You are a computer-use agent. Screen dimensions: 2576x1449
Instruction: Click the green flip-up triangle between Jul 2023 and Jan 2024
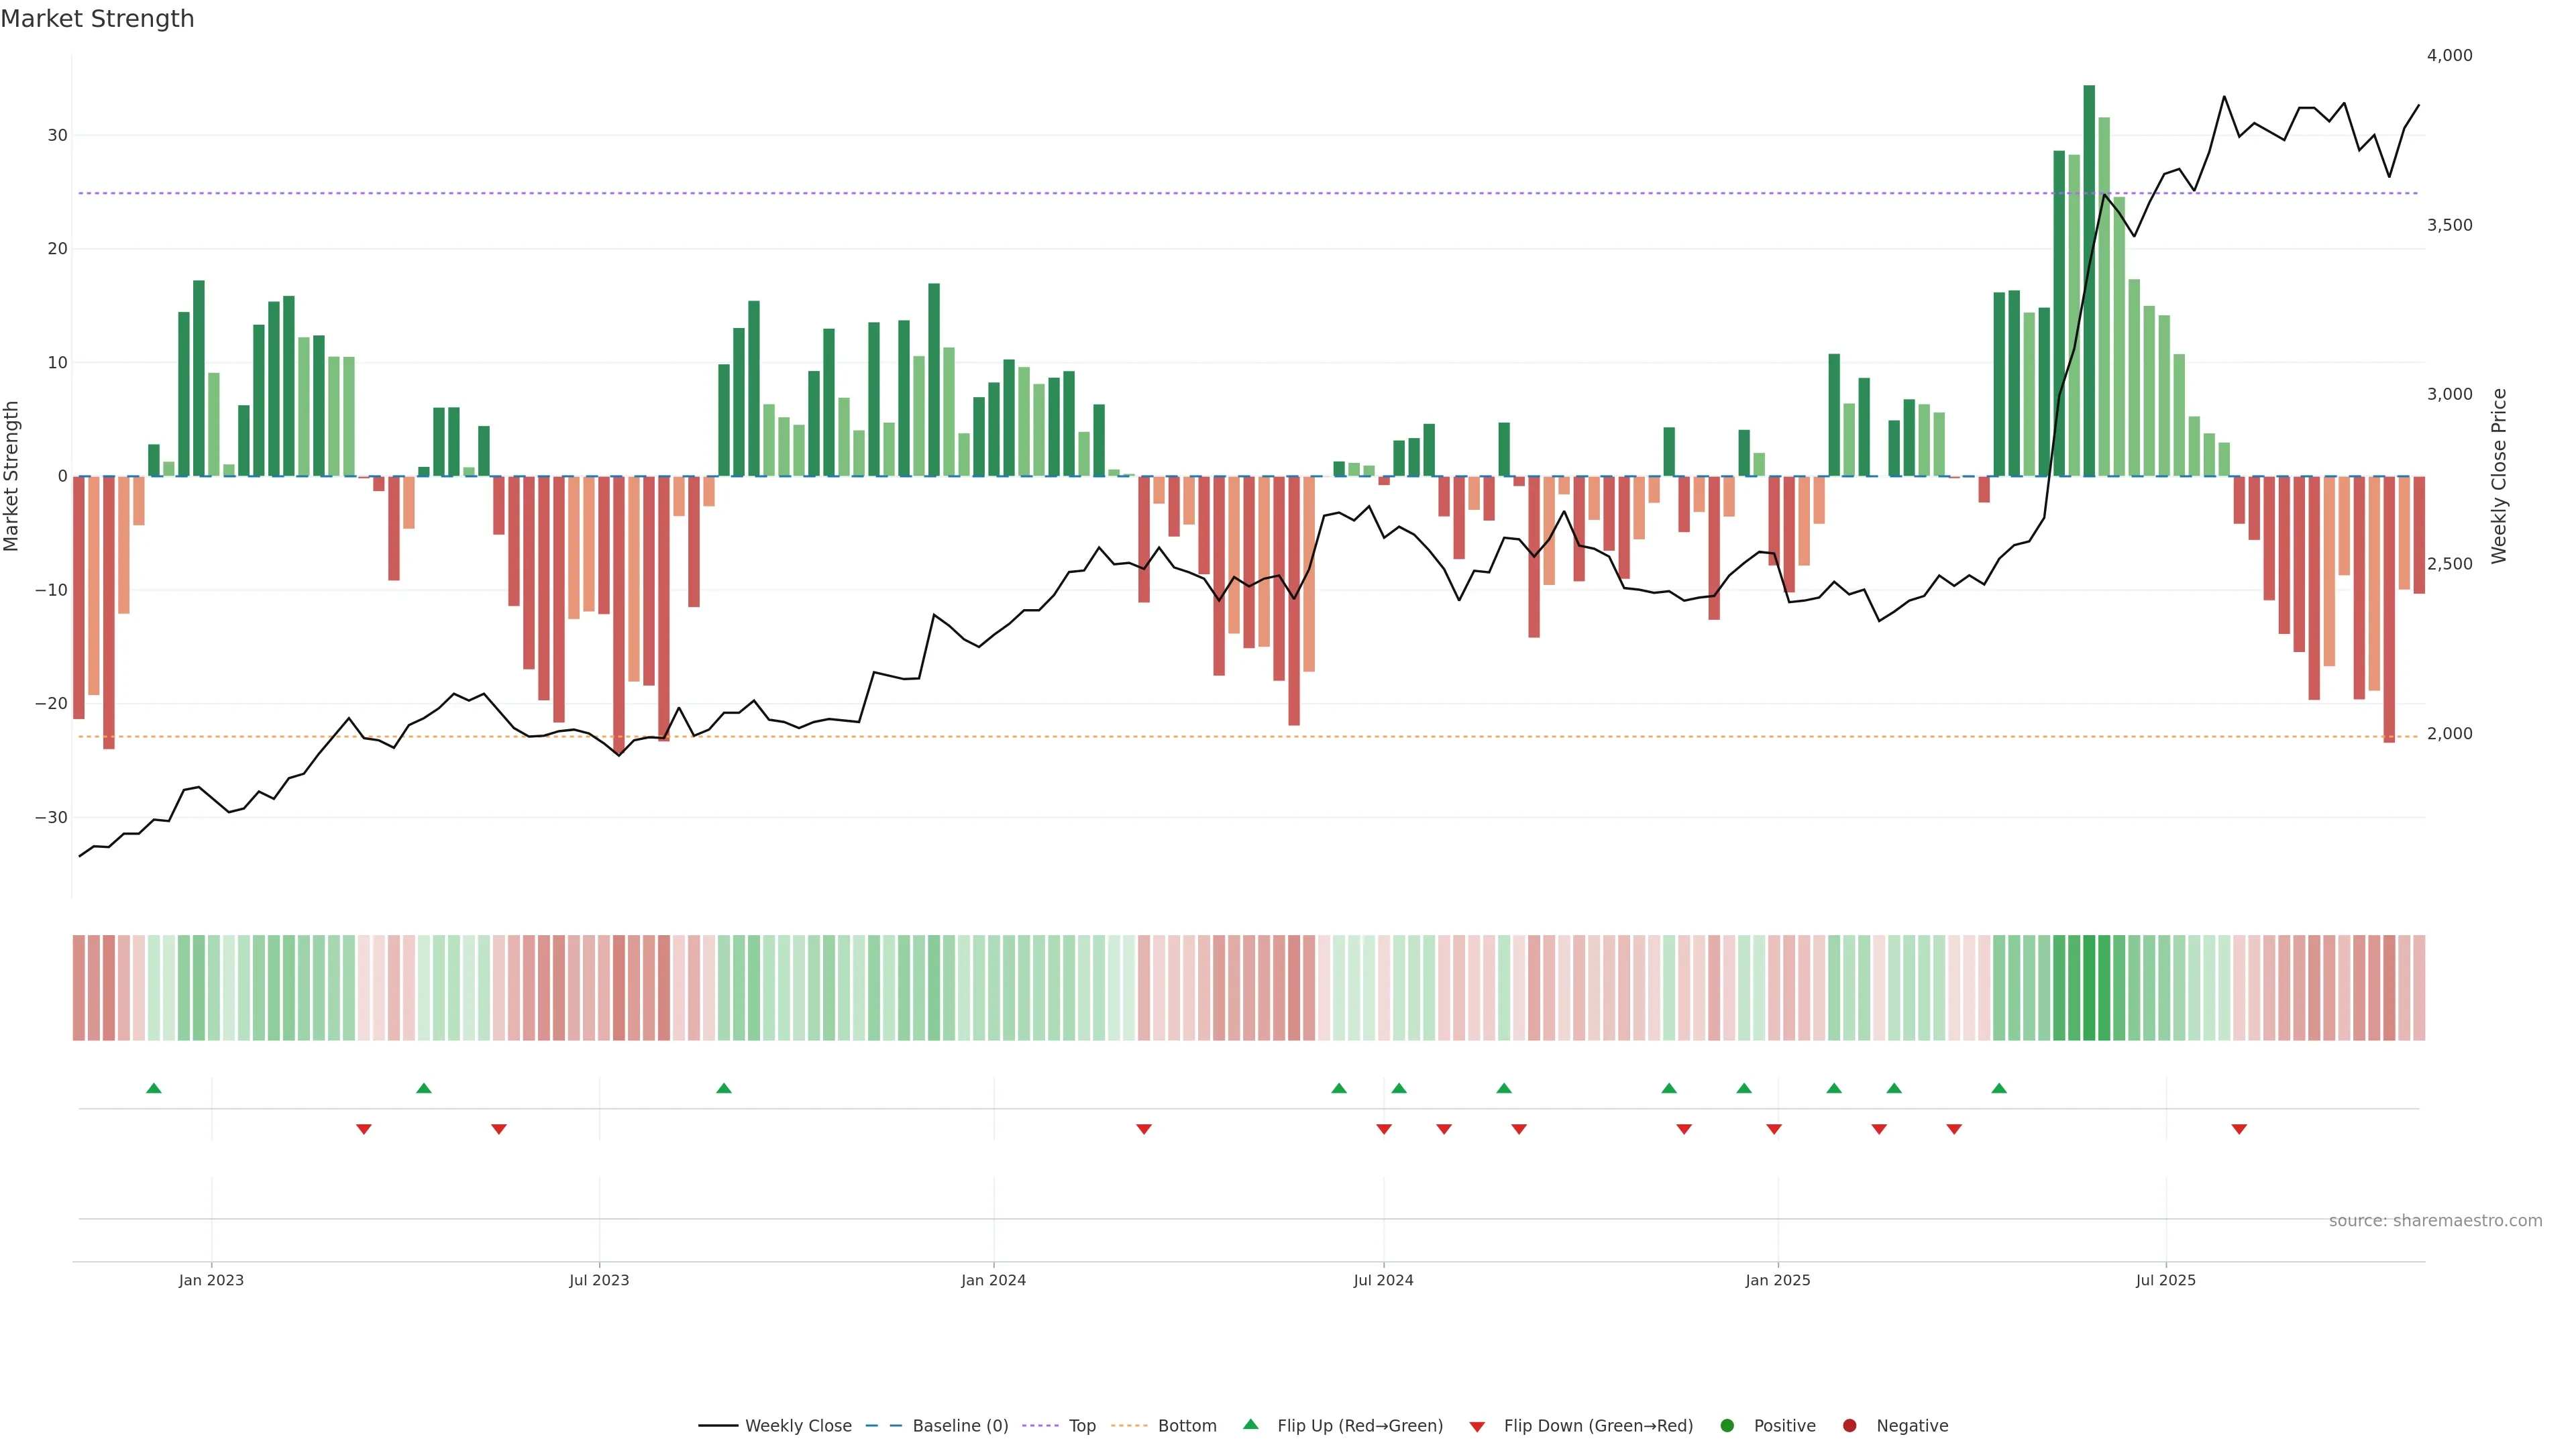pos(724,1088)
